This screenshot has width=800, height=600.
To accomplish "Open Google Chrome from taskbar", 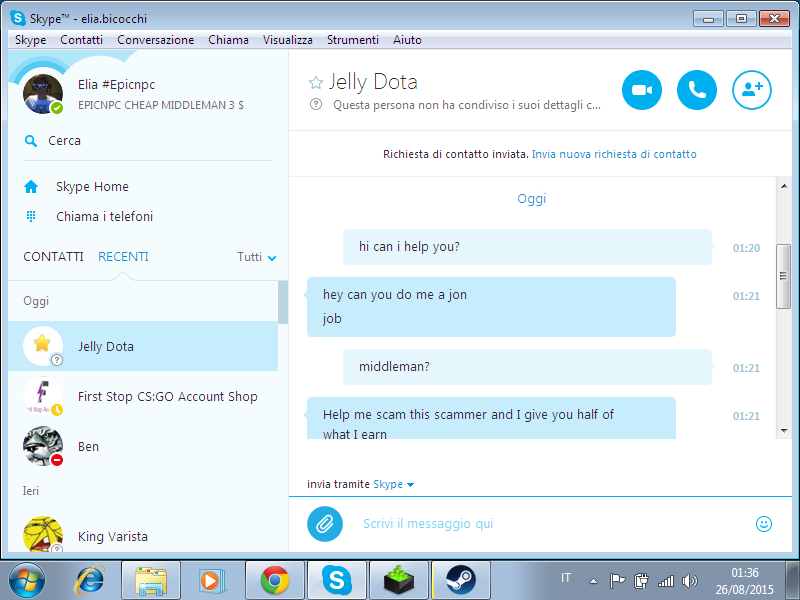I will [274, 580].
